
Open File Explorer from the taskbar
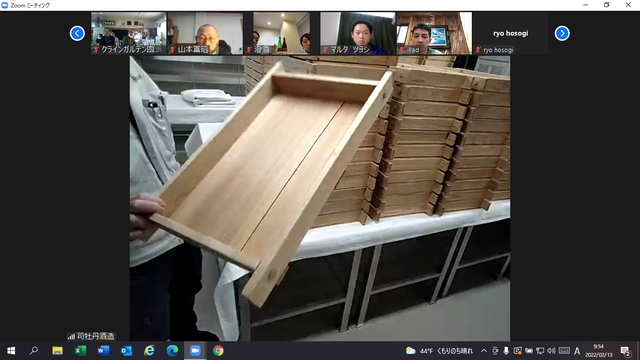57,351
